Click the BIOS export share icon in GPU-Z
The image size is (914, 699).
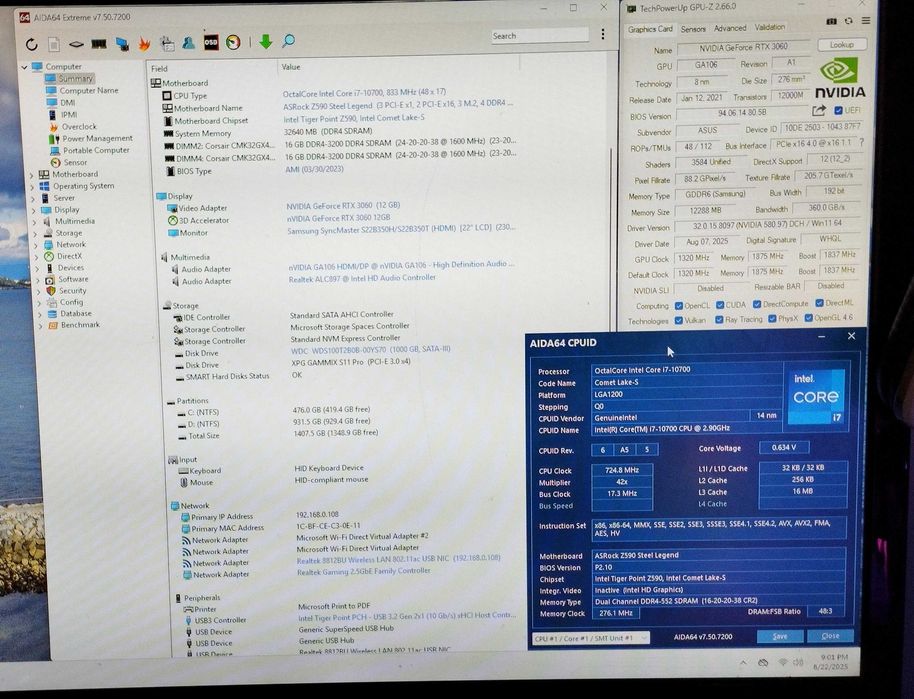point(819,110)
